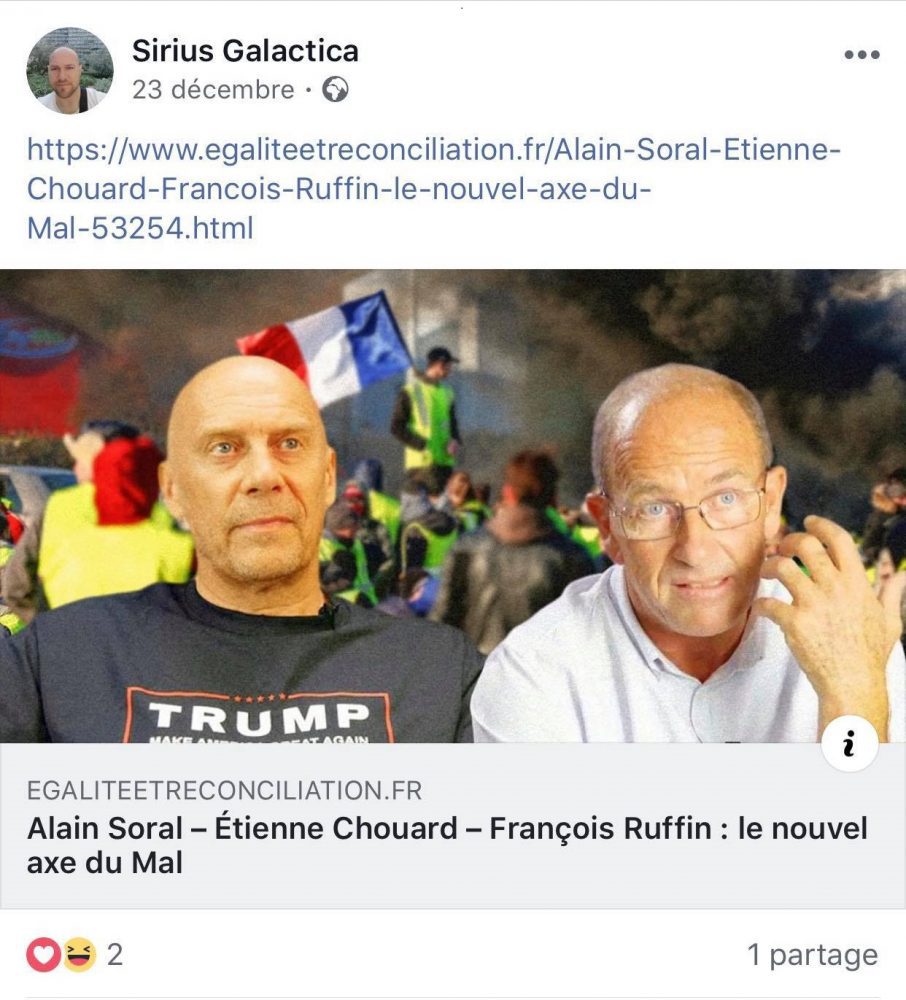Click the French flag in the preview image
Viewport: 906px width, 1000px height.
click(325, 345)
